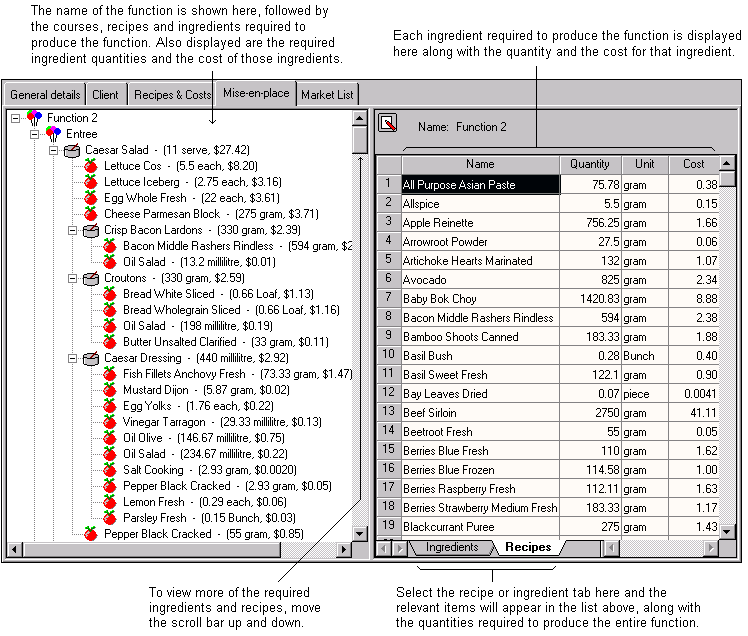Click the apple icon beside Bread Wholegrain Sliced
Screen dimensions: 748x636
click(x=110, y=310)
